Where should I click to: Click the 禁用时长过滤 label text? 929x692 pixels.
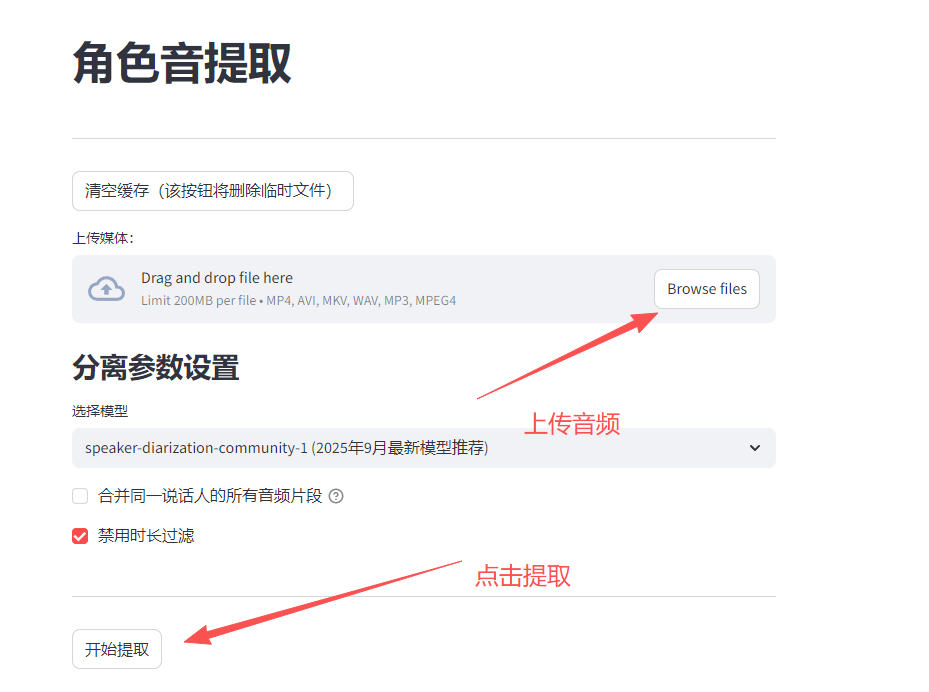[146, 536]
